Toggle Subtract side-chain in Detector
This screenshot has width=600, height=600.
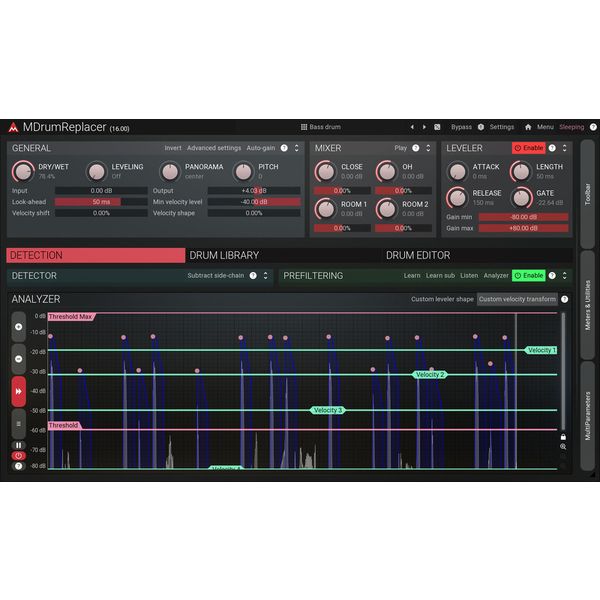pos(215,276)
